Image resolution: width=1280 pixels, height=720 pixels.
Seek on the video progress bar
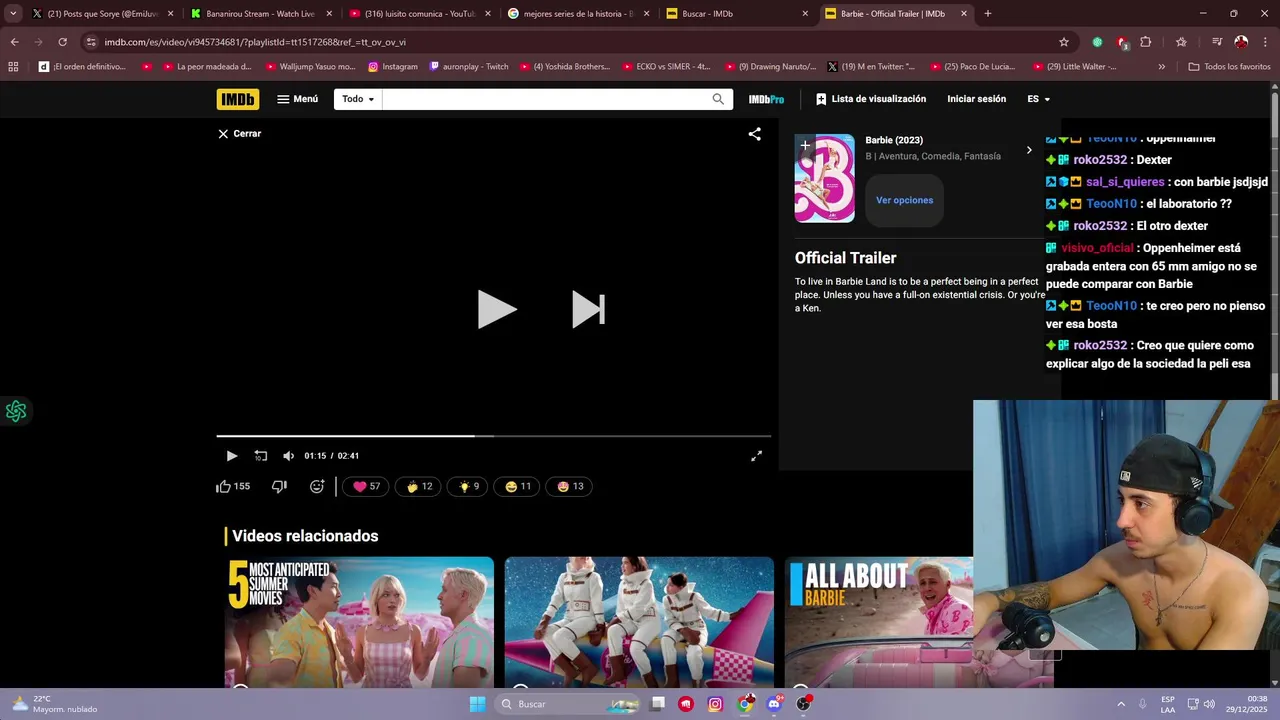(x=494, y=436)
